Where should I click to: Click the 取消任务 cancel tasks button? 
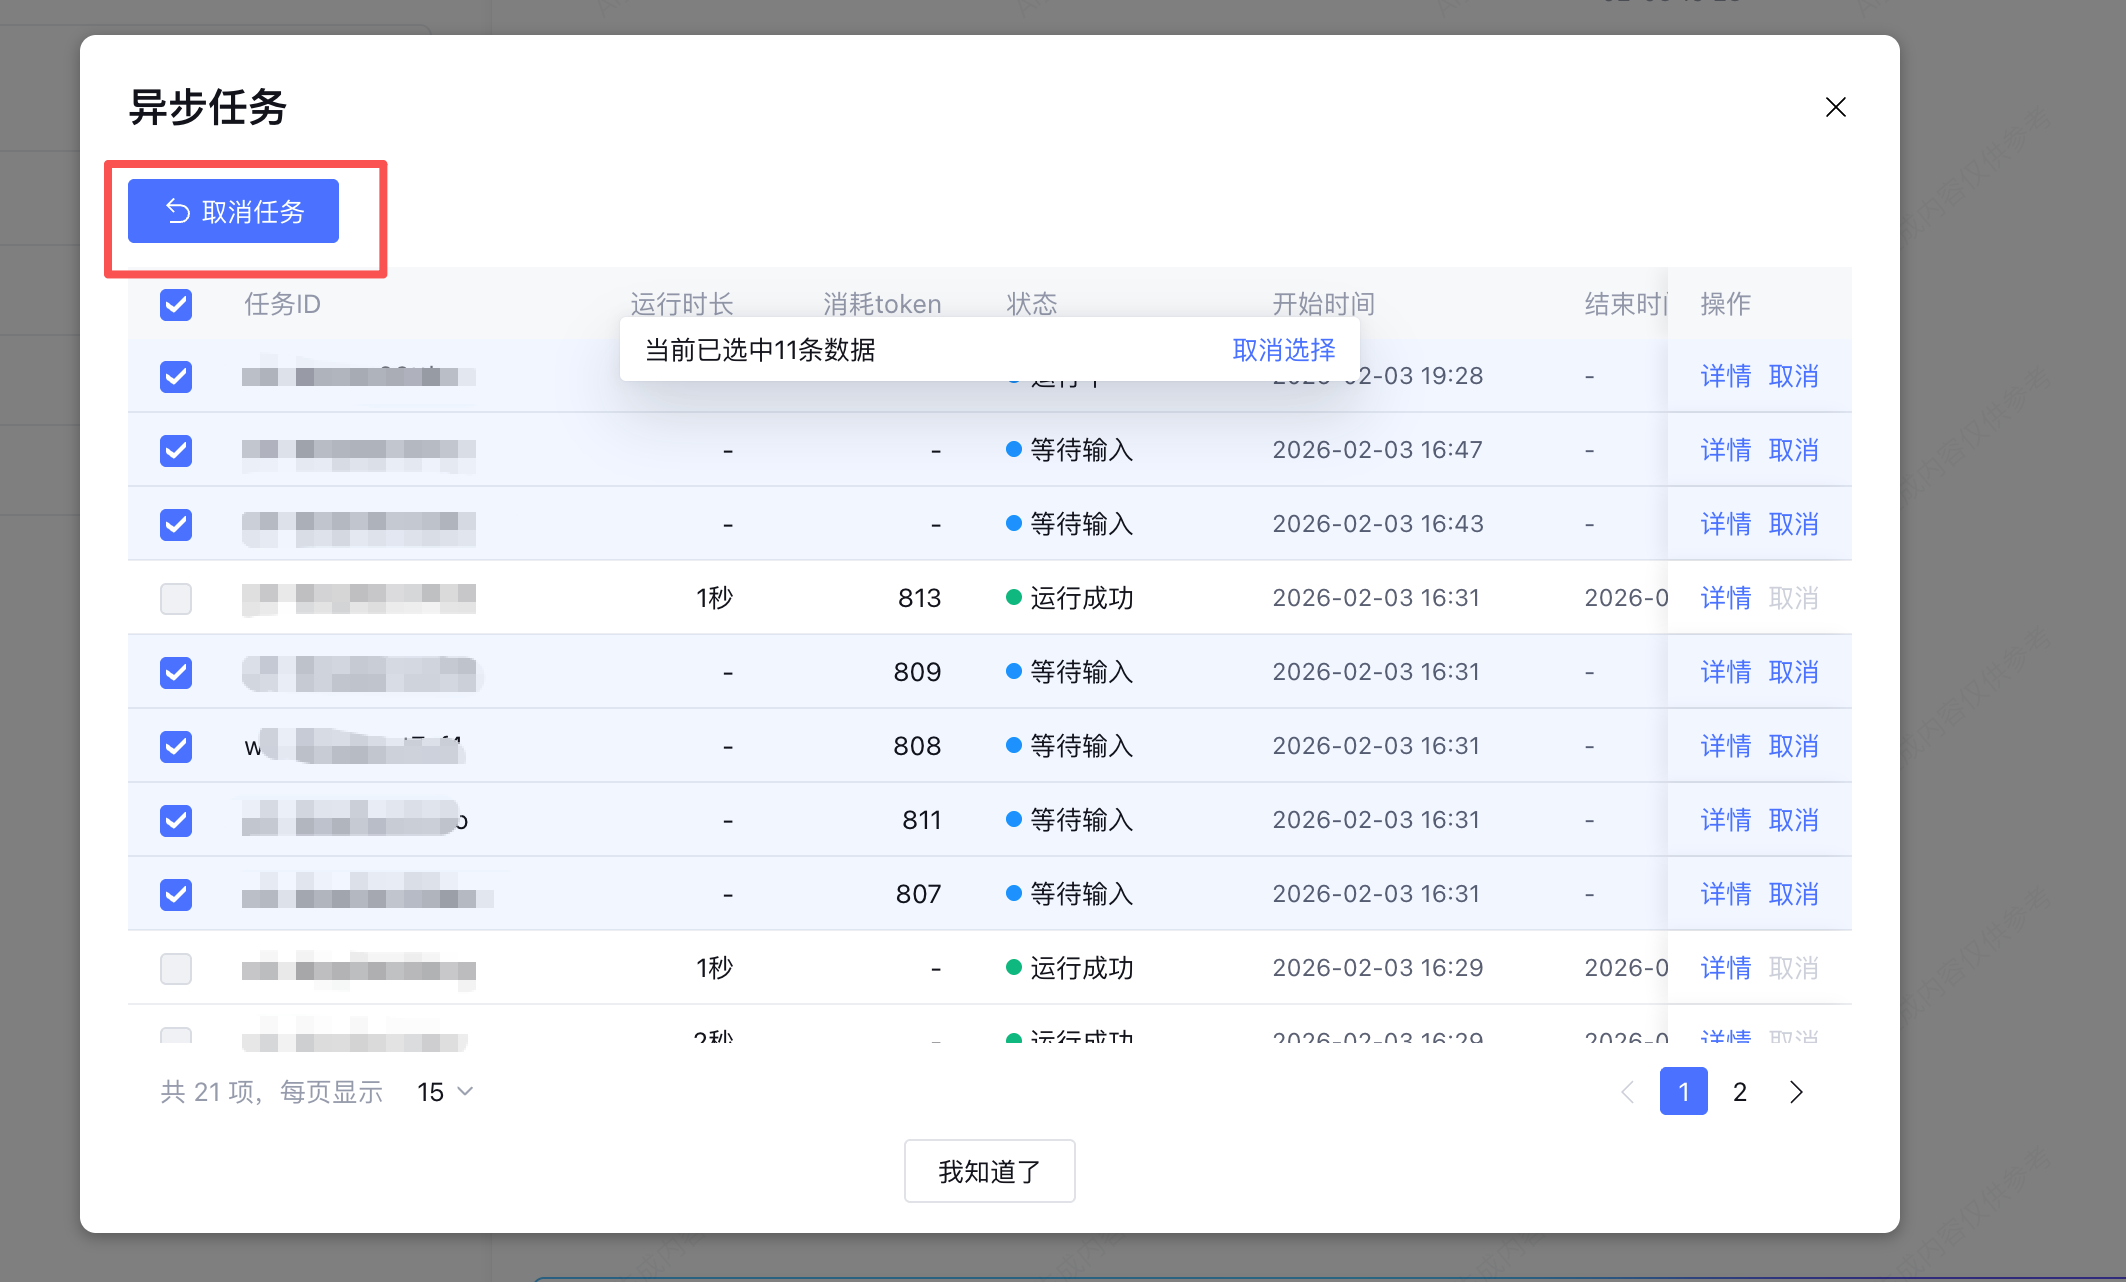(x=233, y=211)
